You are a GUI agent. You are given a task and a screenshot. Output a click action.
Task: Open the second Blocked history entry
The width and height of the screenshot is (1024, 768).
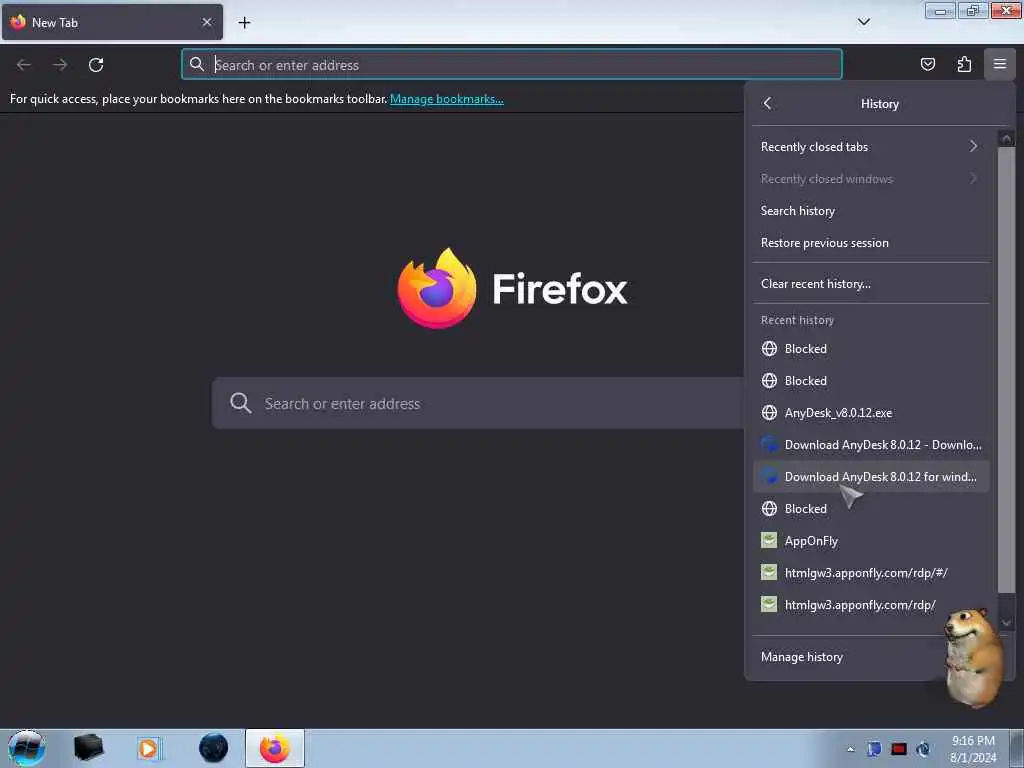[871, 381]
